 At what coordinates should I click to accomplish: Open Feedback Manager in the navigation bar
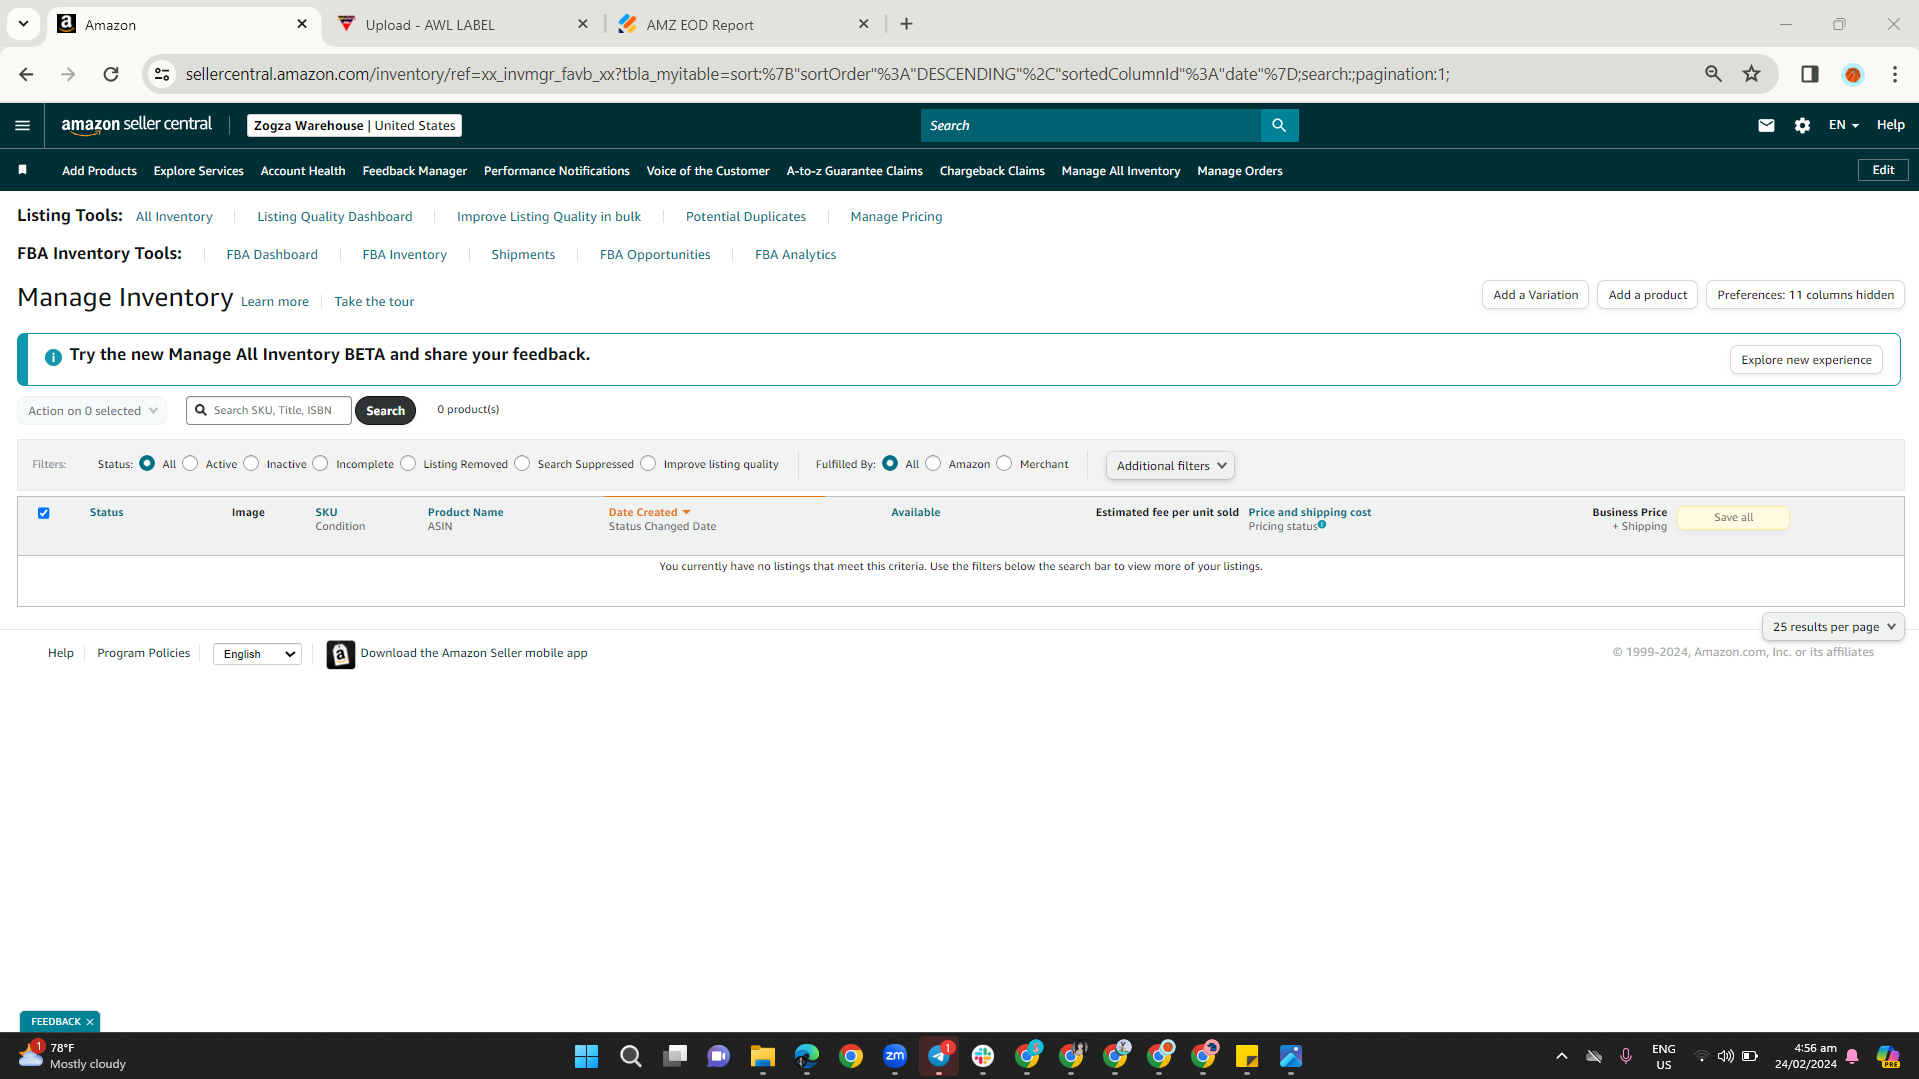tap(414, 171)
